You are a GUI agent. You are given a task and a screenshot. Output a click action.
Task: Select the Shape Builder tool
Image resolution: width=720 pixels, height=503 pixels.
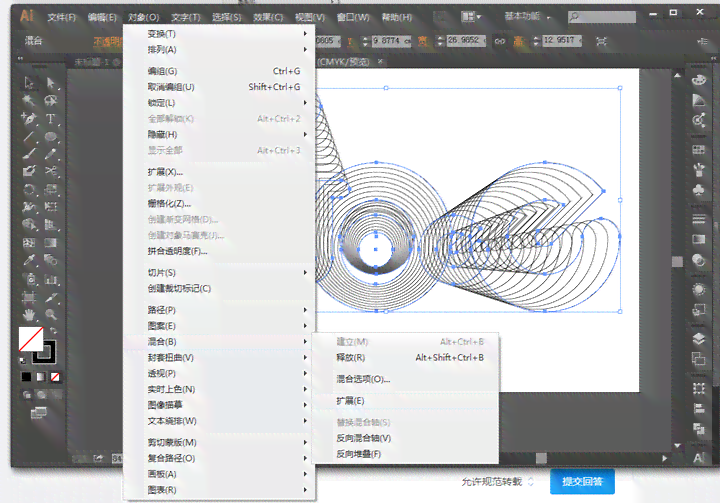coord(29,225)
